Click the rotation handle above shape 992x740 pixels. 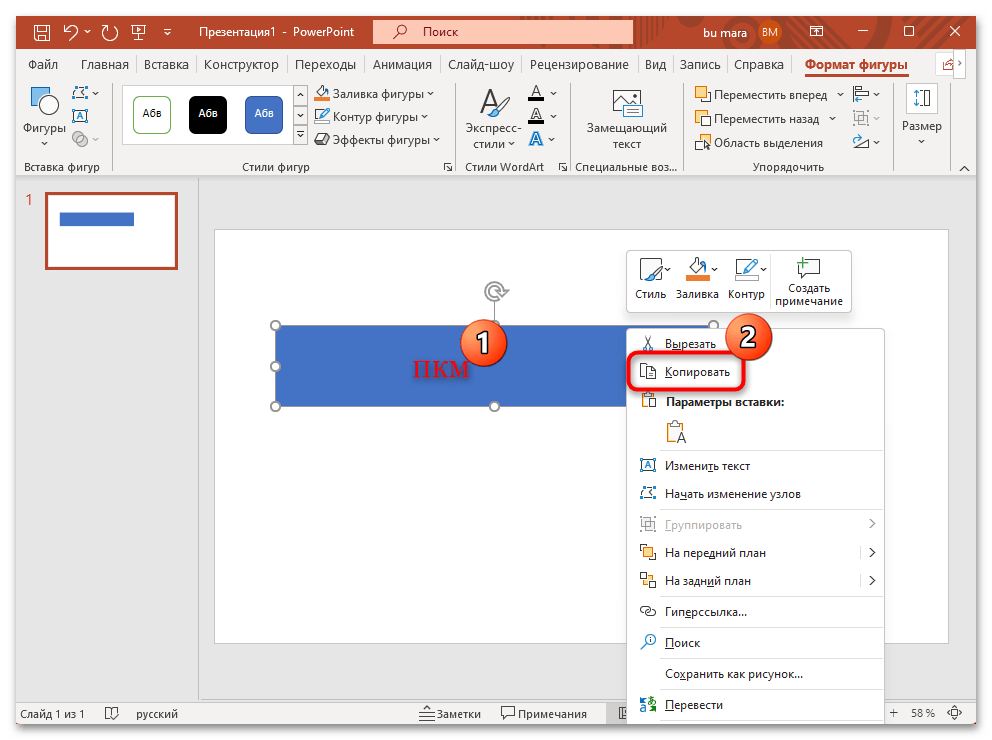click(x=495, y=292)
